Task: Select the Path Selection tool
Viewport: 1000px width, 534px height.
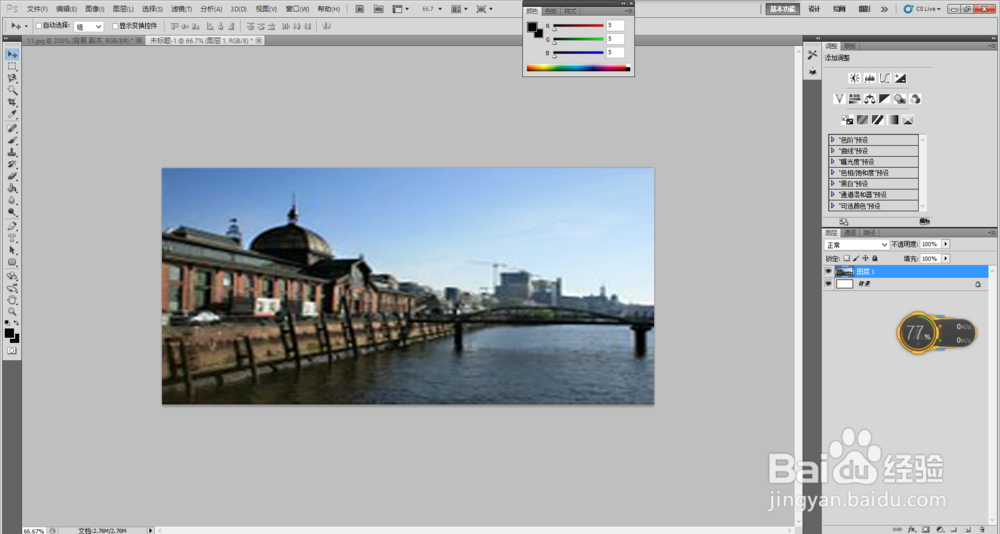Action: (x=12, y=250)
